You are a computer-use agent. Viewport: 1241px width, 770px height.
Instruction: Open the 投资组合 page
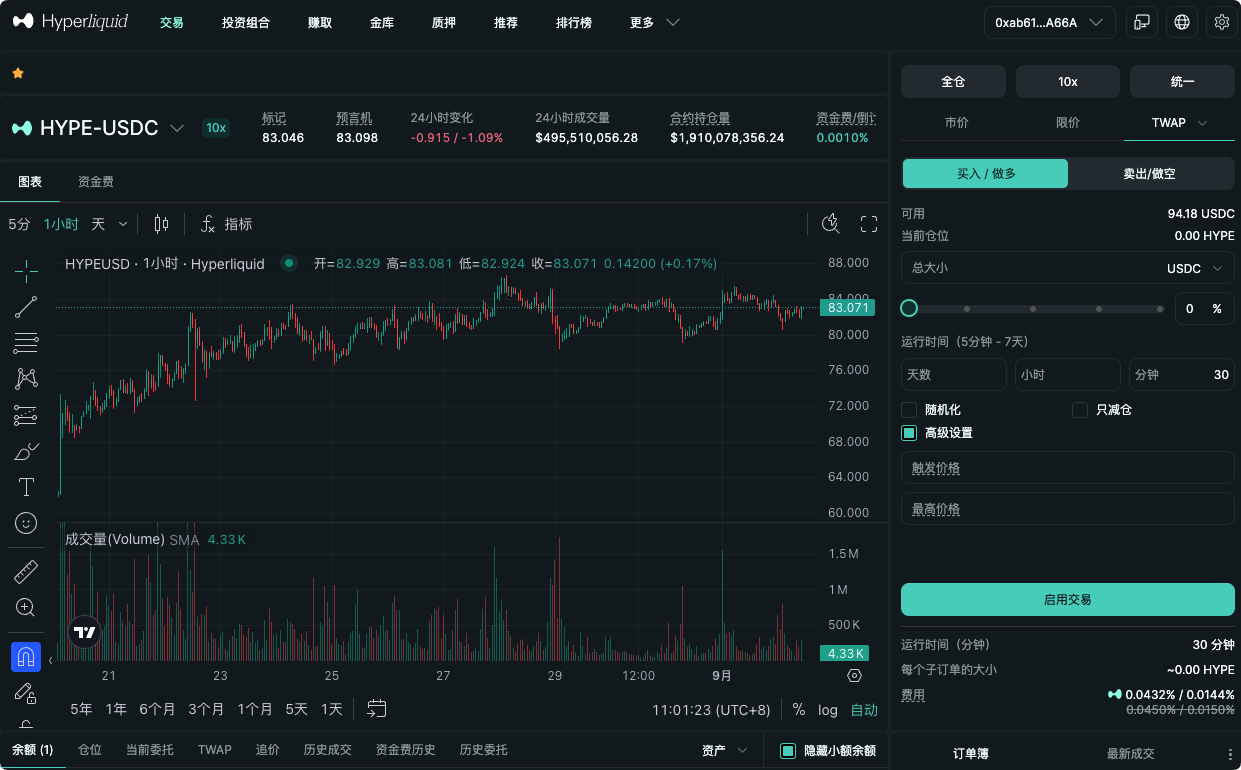tap(246, 22)
